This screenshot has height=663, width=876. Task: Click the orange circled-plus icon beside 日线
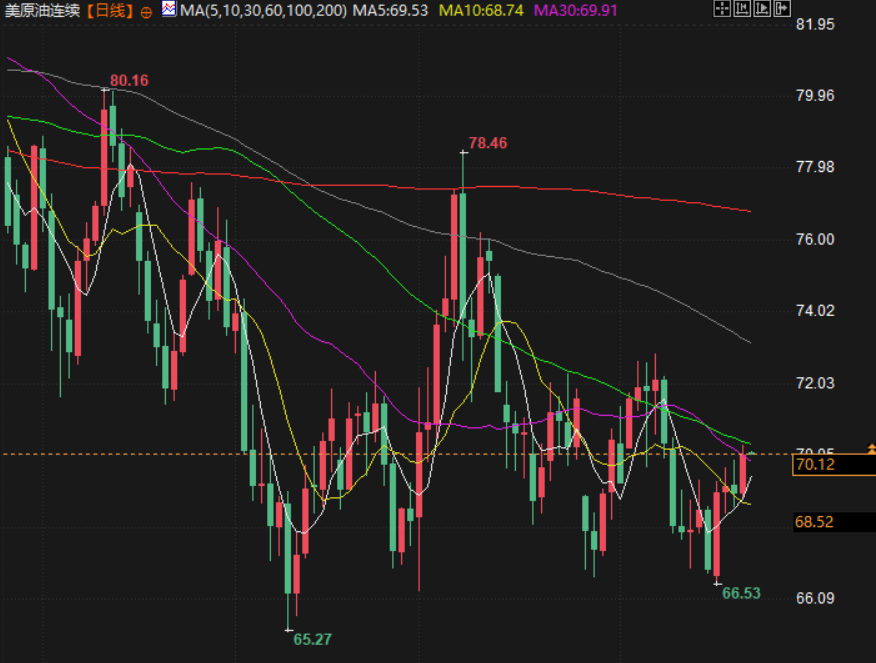(146, 11)
